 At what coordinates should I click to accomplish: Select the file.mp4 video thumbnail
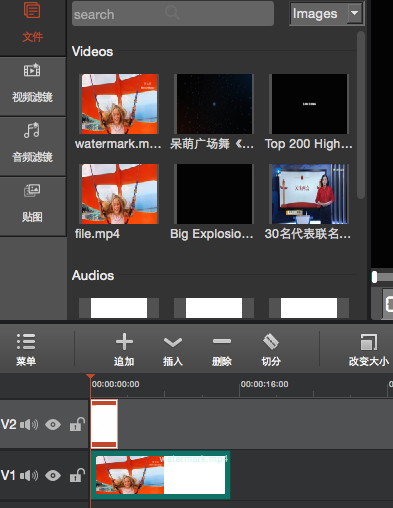coord(120,194)
